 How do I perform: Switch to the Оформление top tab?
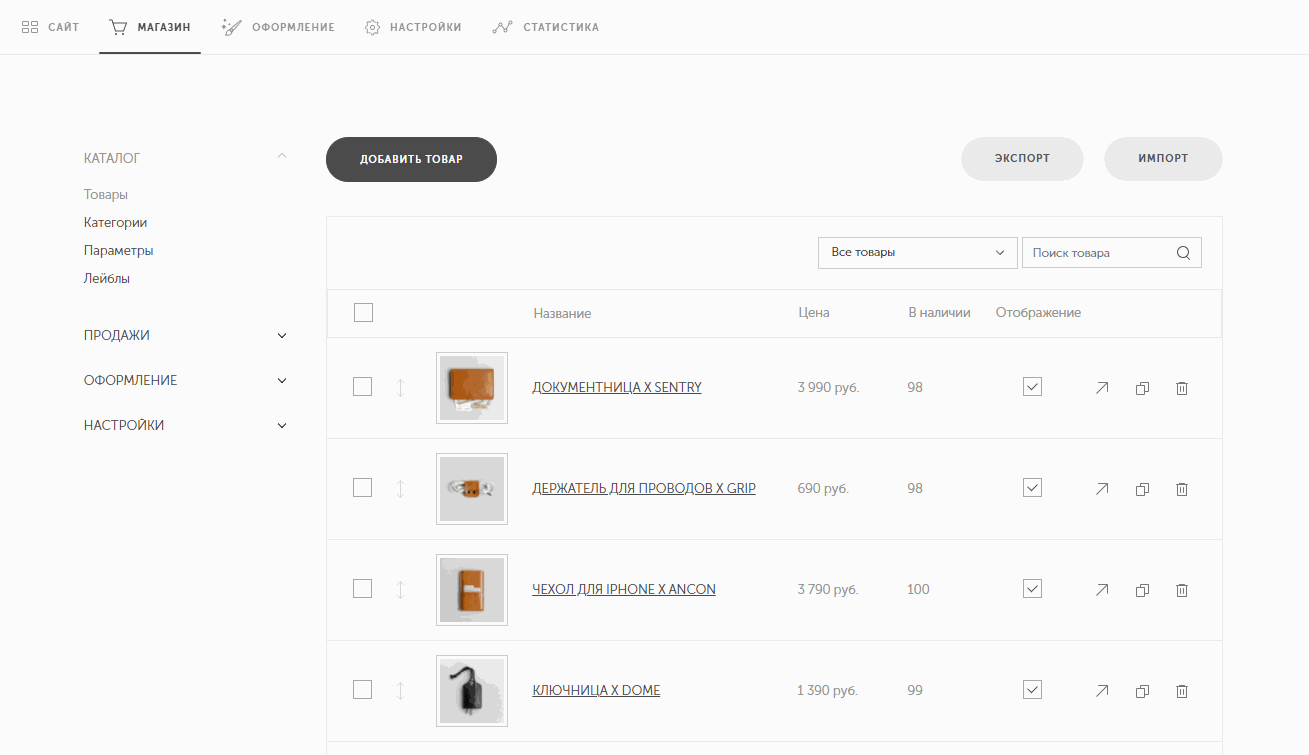278,27
